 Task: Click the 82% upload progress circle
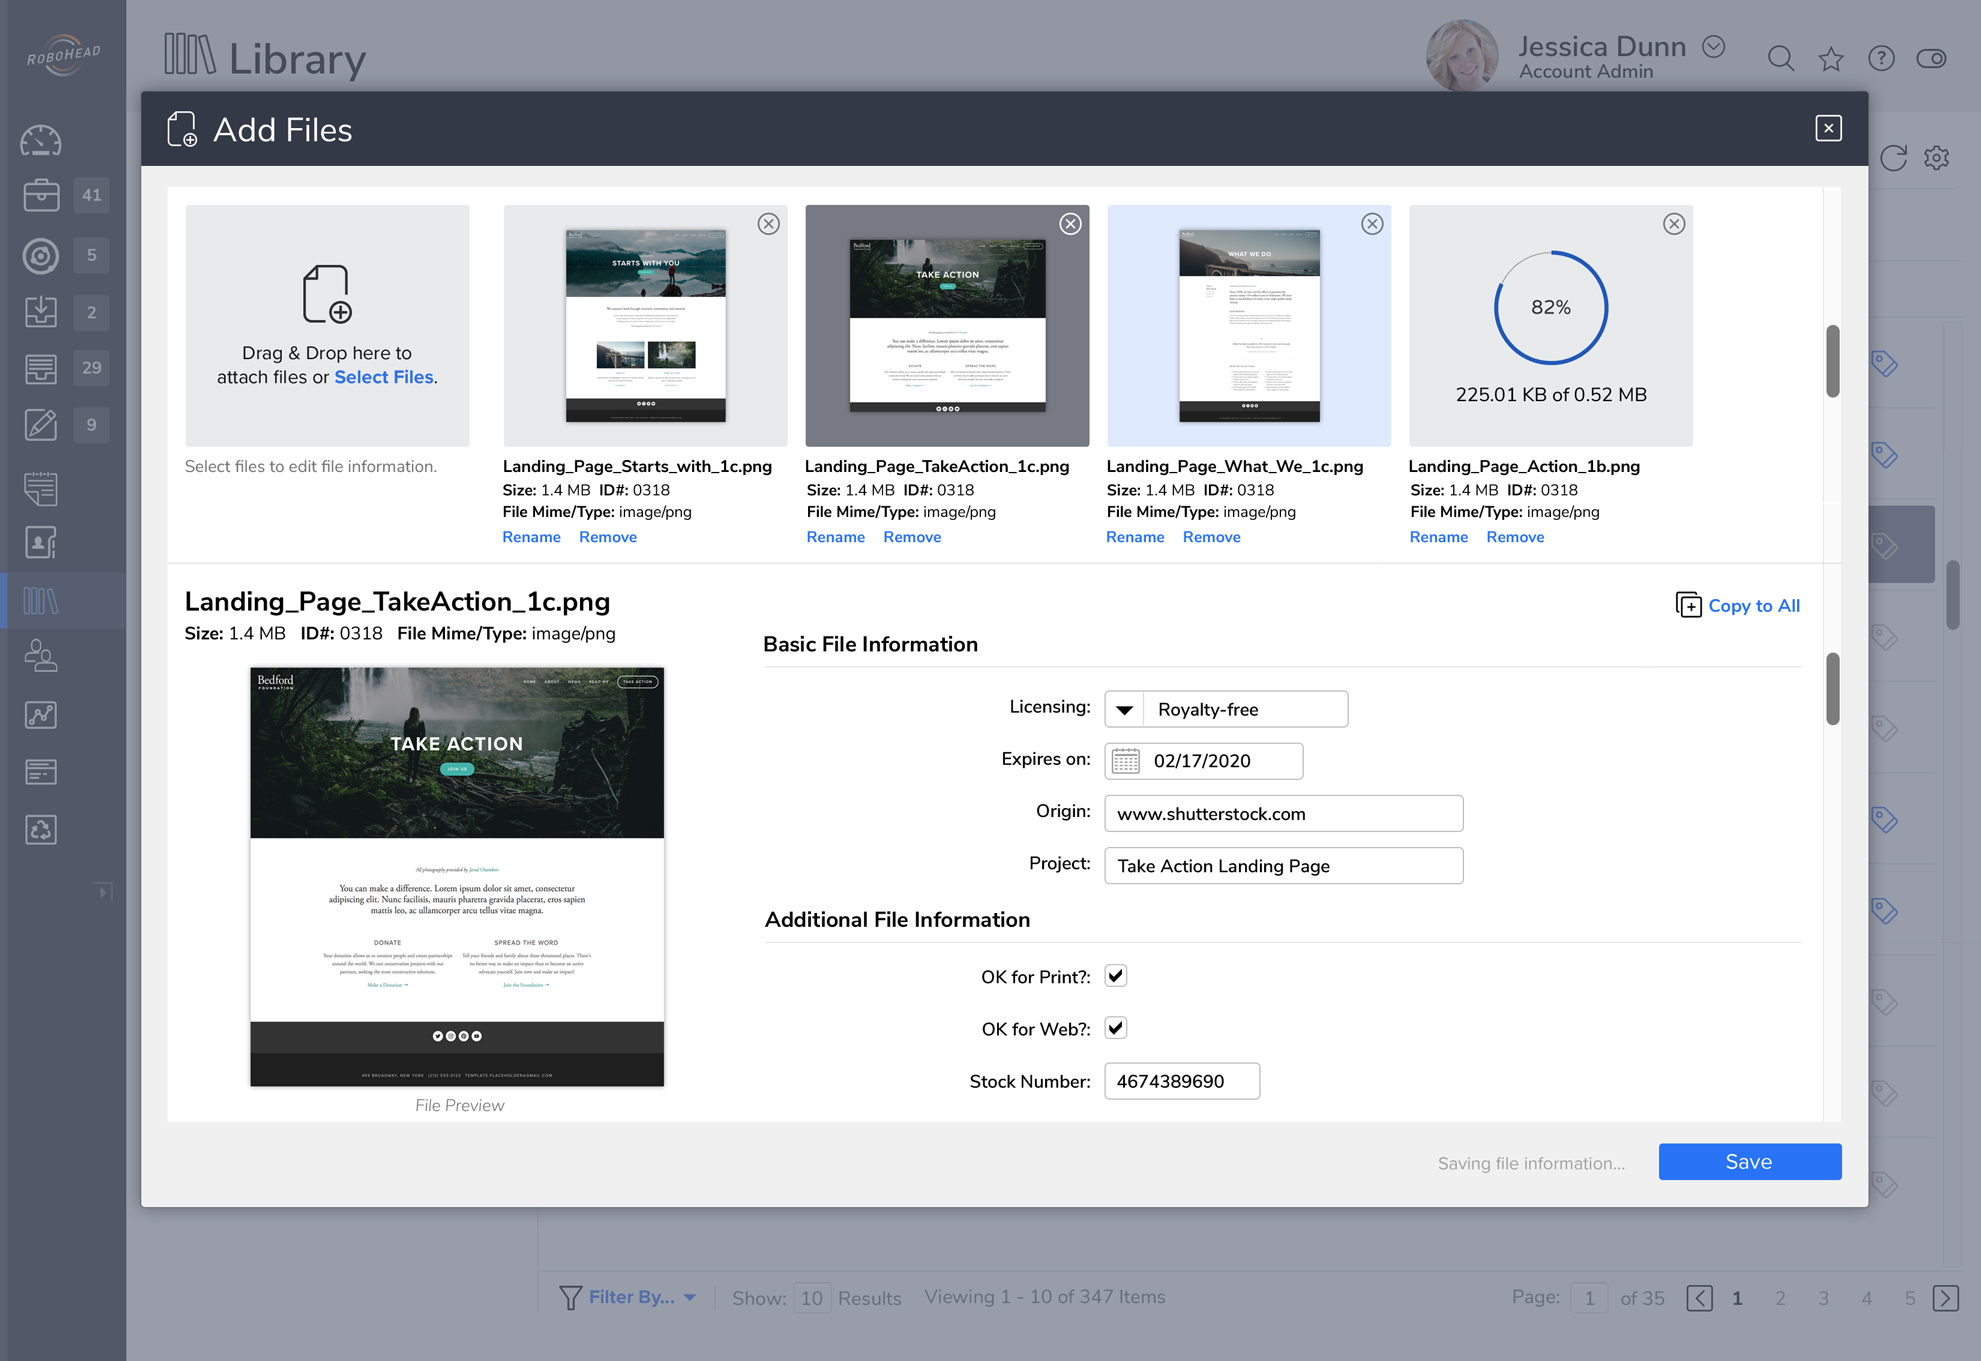point(1550,308)
